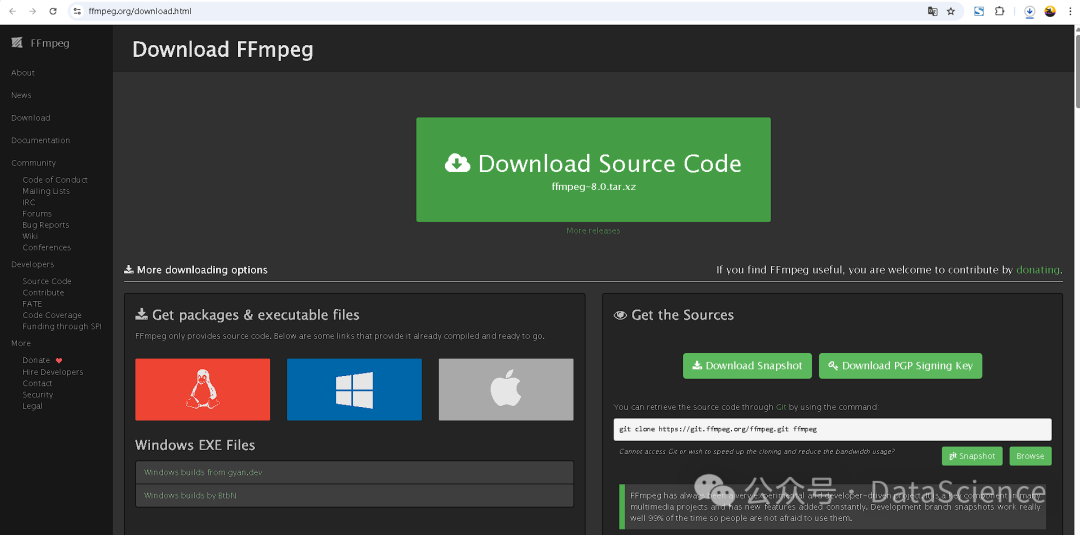
Task: Click the Git link in sources text
Action: [x=781, y=407]
